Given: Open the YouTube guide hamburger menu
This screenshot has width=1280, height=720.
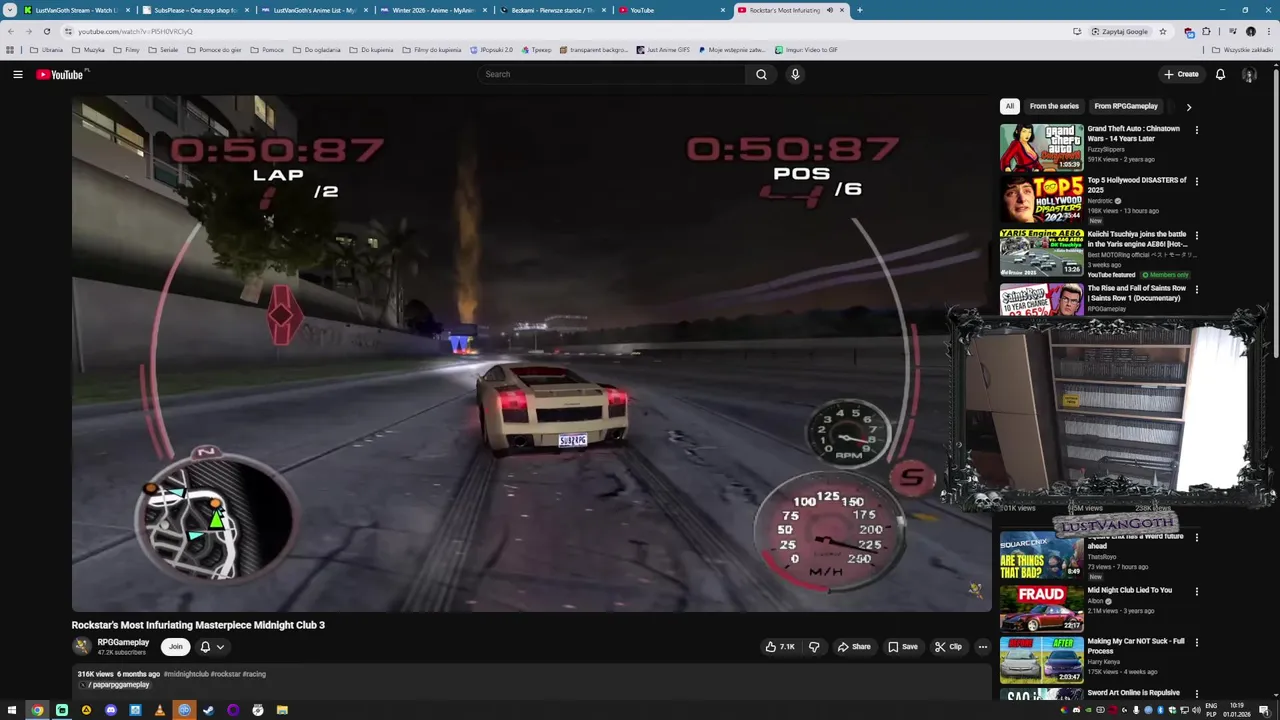Looking at the screenshot, I should [x=17, y=74].
